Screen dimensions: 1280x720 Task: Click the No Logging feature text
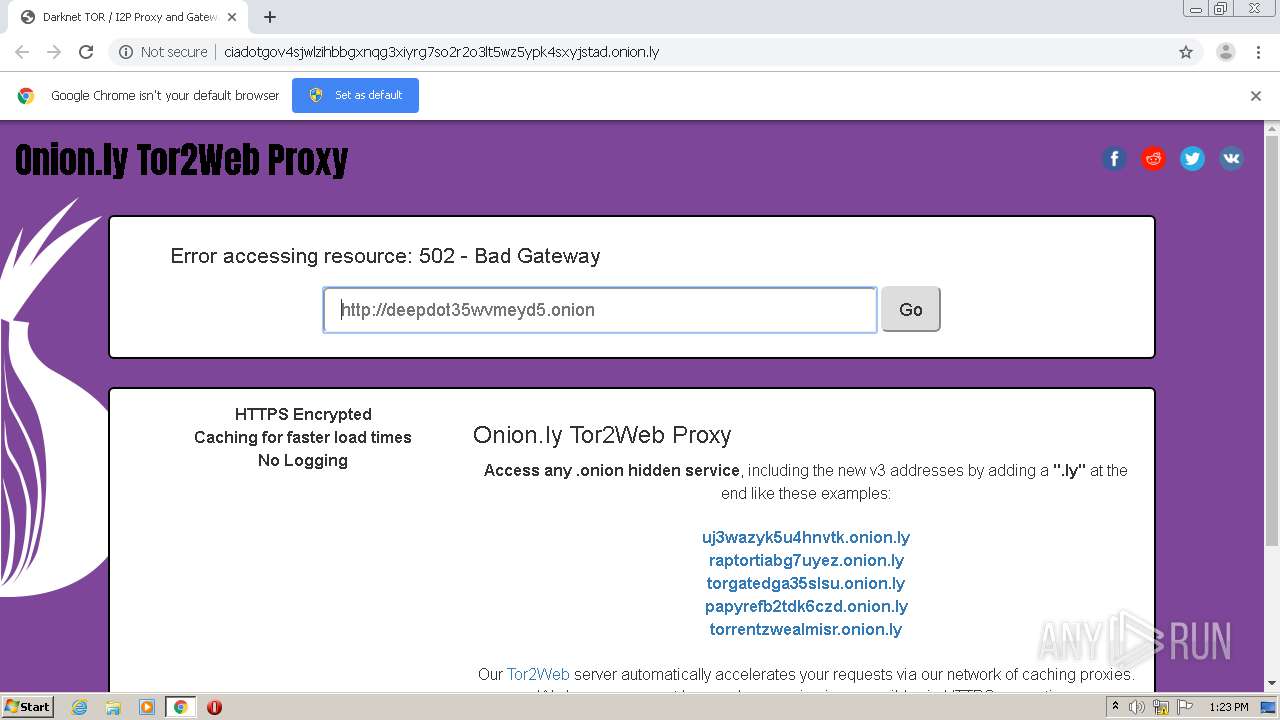(303, 460)
